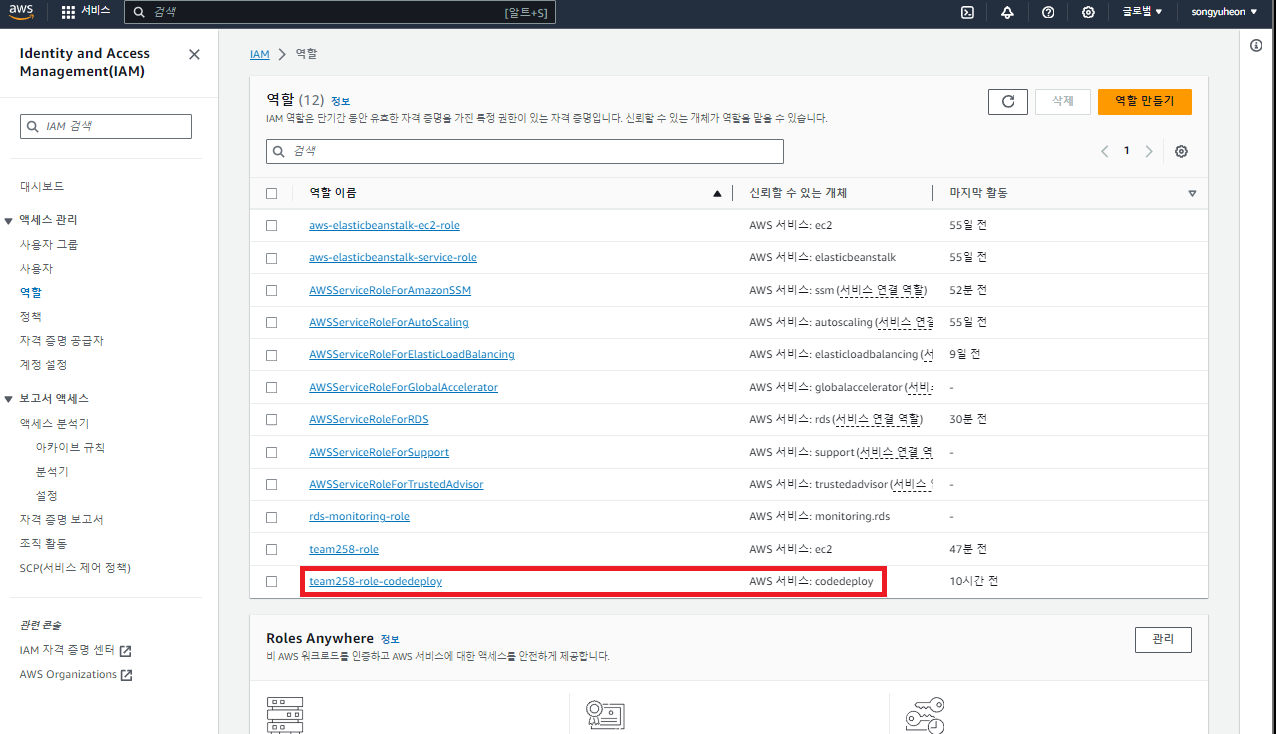Check team258-role-codedeploy checkbox
The height and width of the screenshot is (734, 1276).
click(x=272, y=581)
